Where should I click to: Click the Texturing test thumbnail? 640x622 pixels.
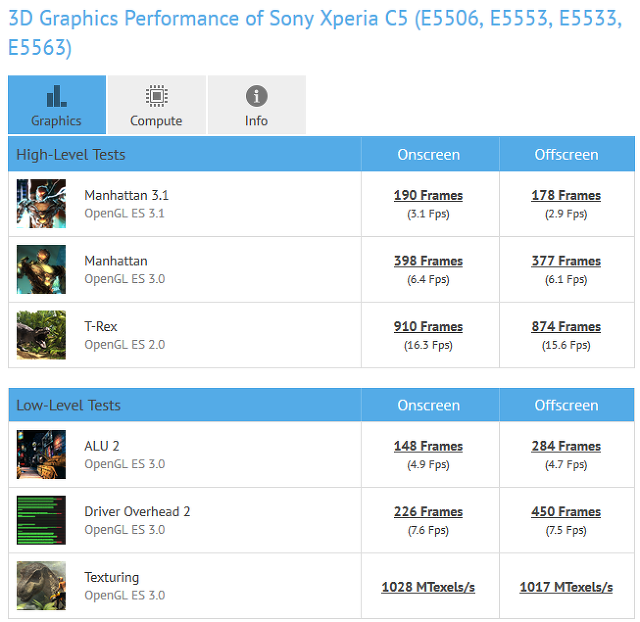point(41,586)
